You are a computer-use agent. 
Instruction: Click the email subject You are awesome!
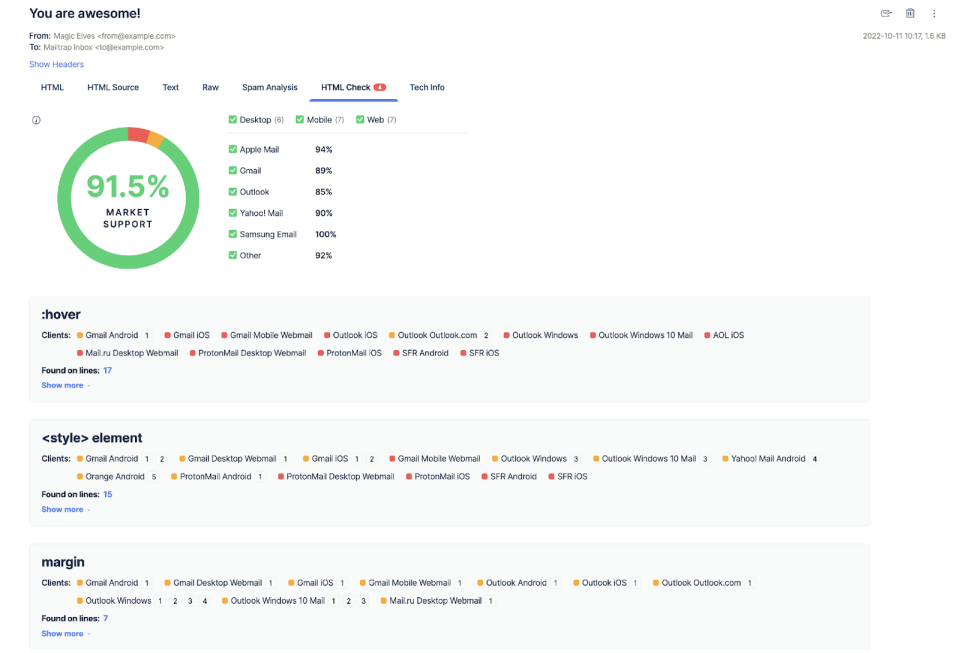[x=84, y=13]
